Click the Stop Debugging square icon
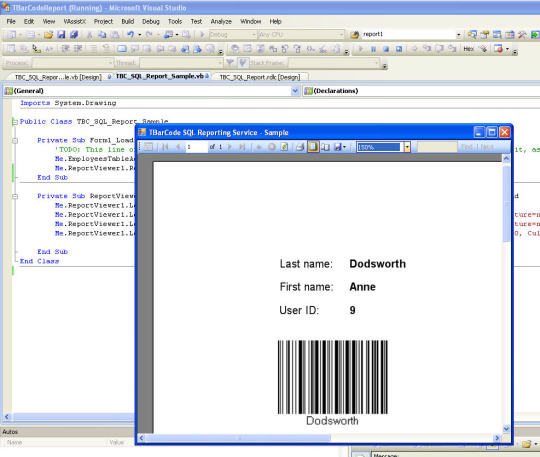The image size is (540, 457). [x=386, y=49]
